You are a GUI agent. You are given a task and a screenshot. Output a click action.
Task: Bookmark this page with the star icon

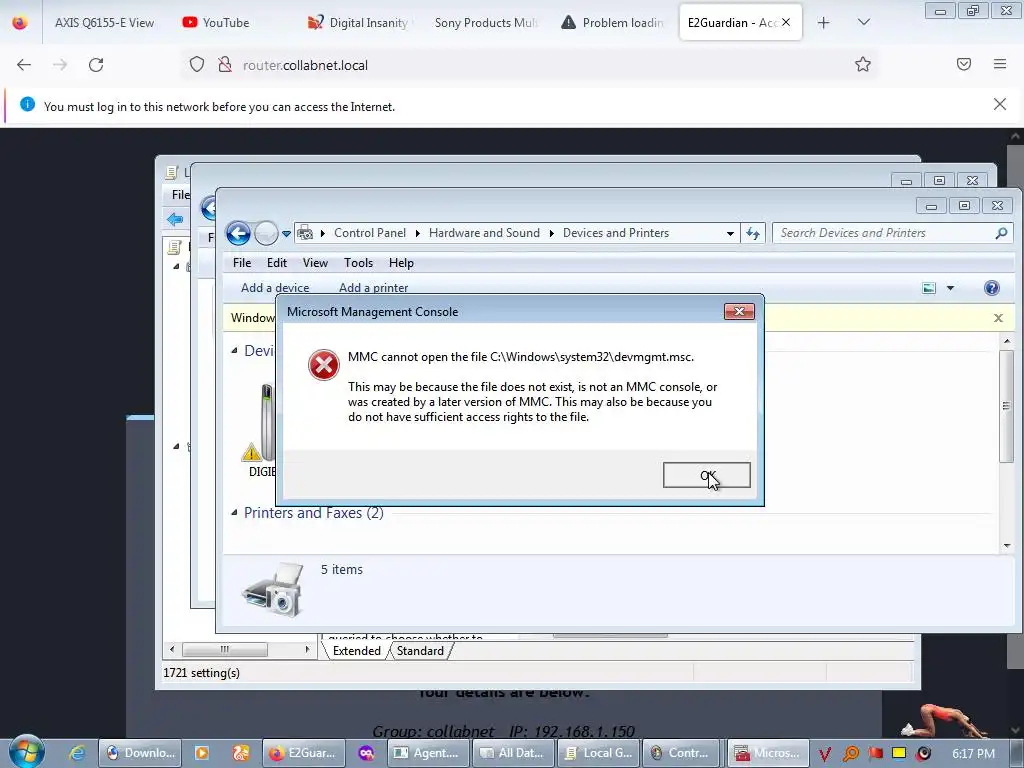pyautogui.click(x=863, y=65)
